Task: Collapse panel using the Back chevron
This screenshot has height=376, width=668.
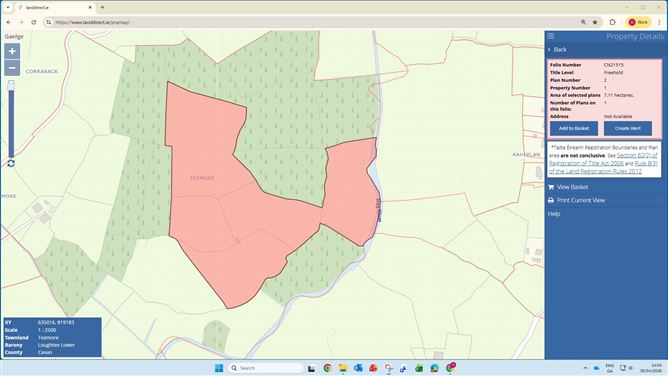Action: [549, 50]
